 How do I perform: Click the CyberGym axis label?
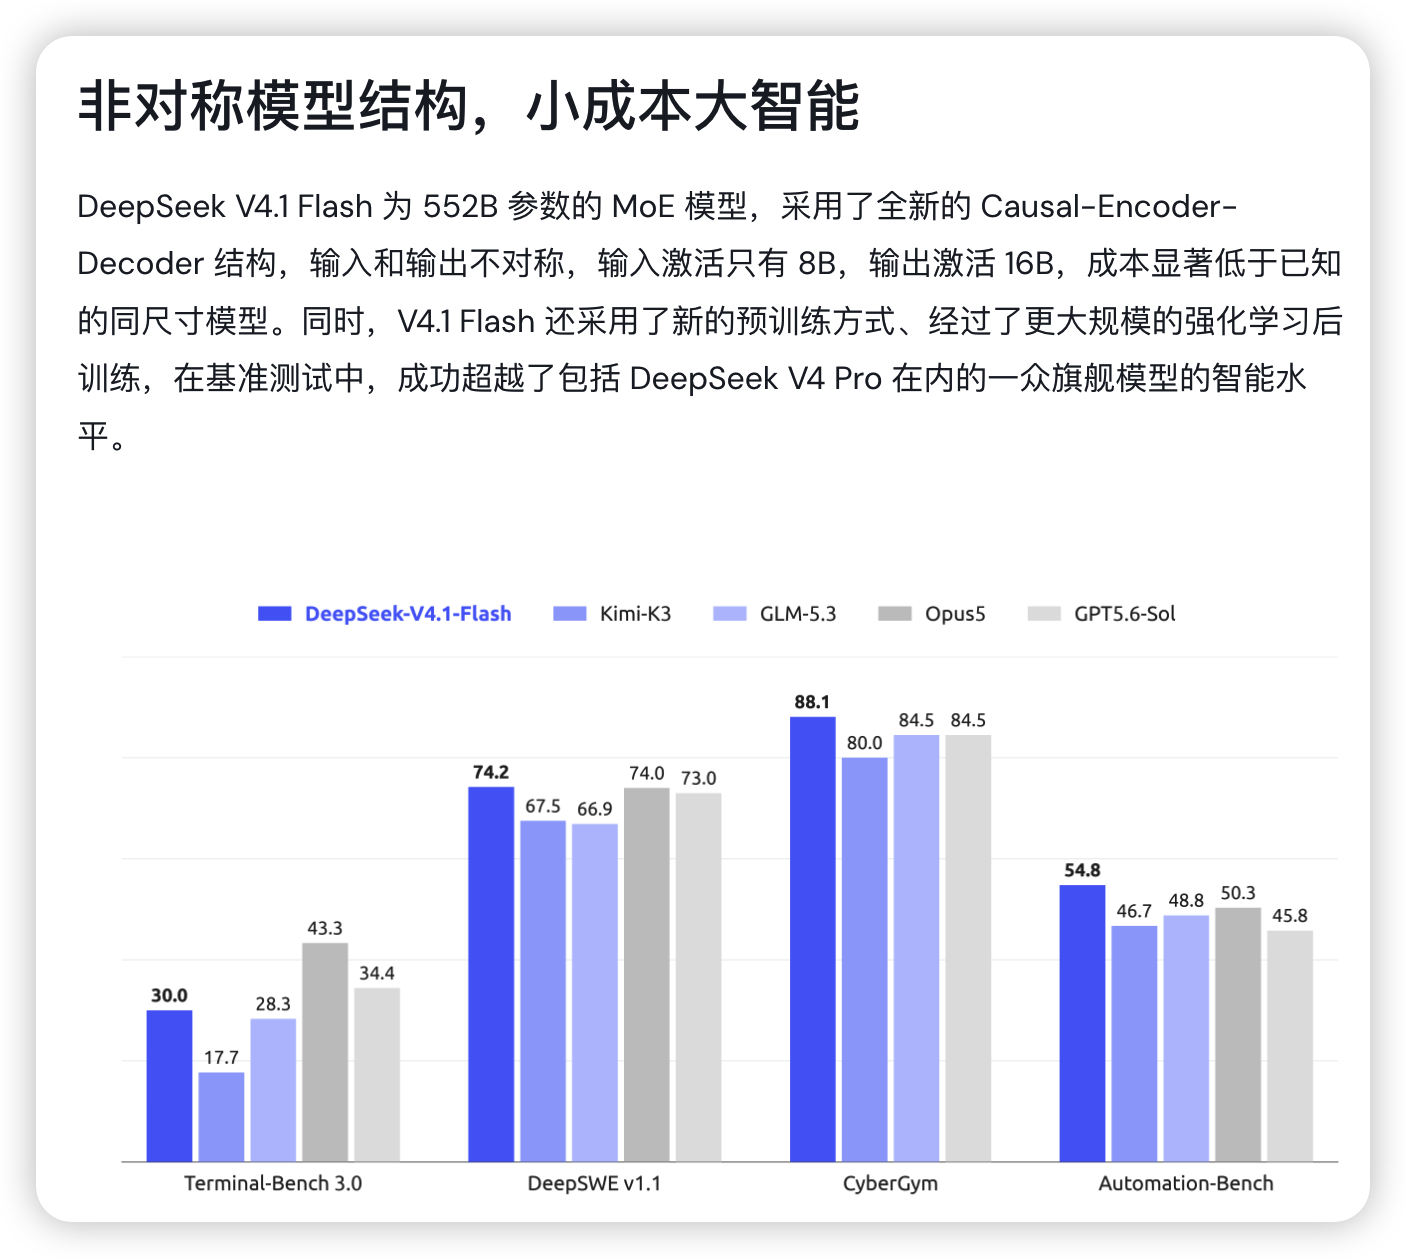tap(890, 1184)
